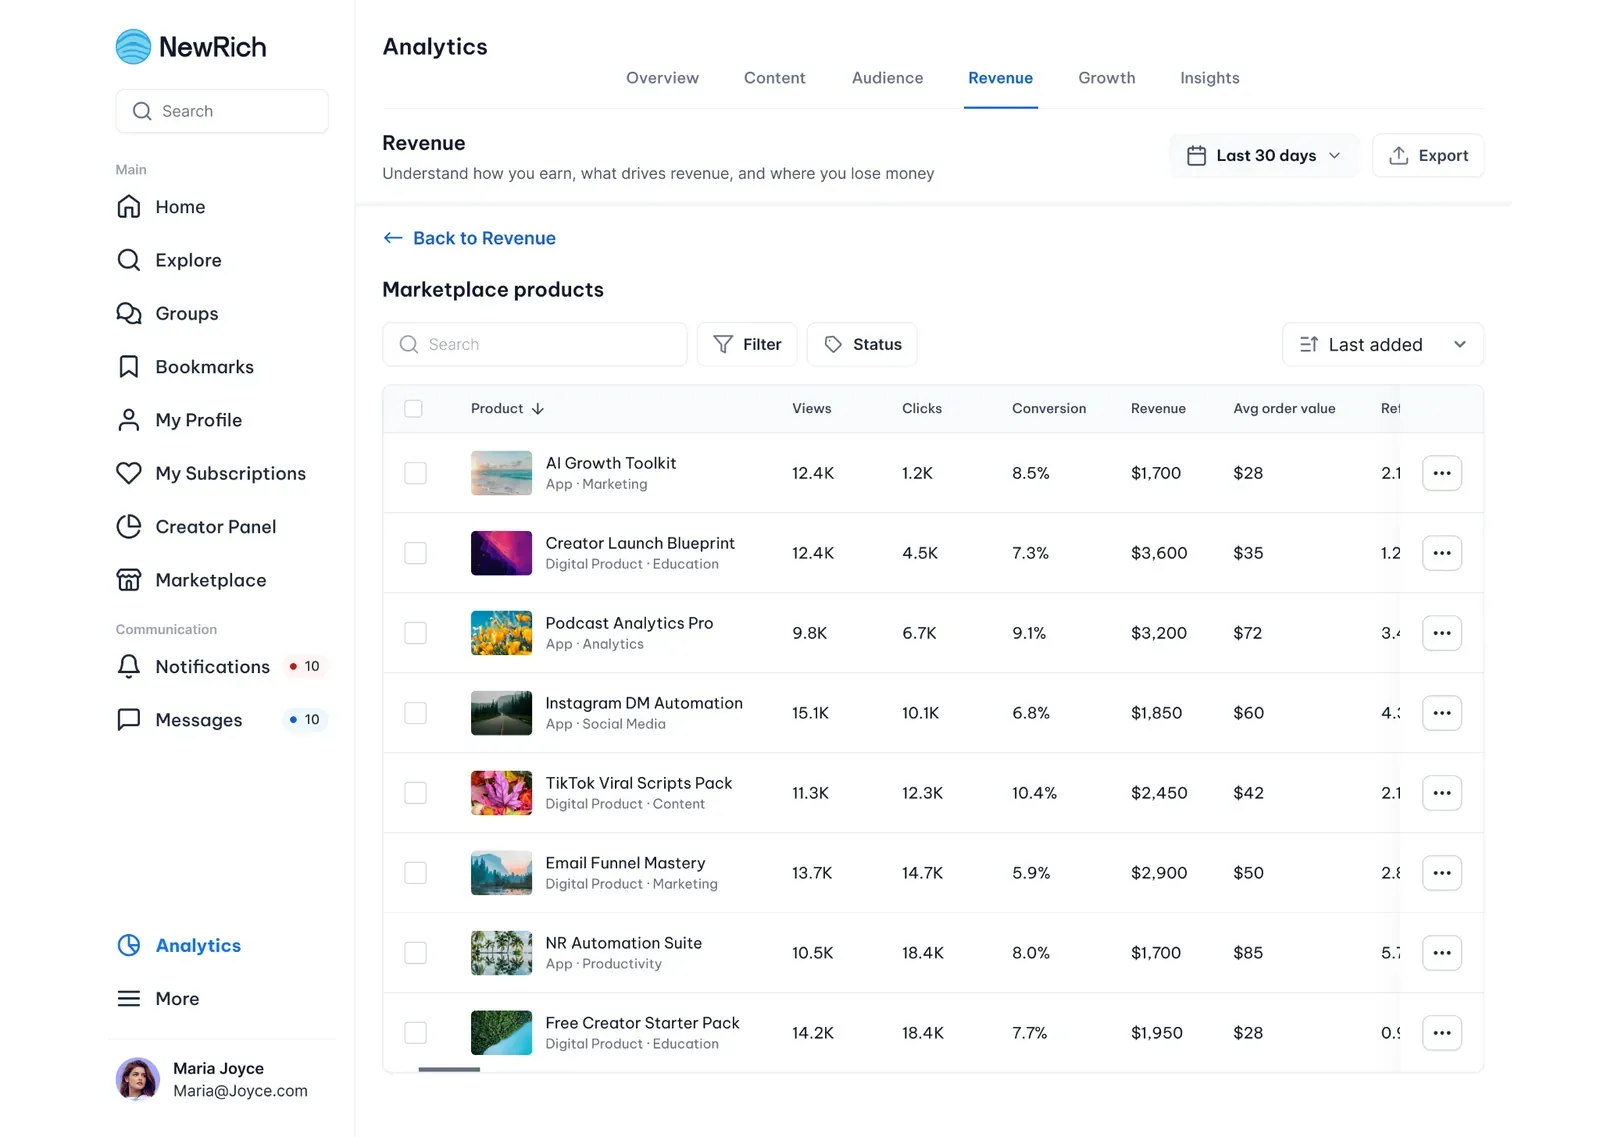The width and height of the screenshot is (1600, 1137).
Task: Check the AI Growth Toolkit row checkbox
Action: pyautogui.click(x=415, y=473)
